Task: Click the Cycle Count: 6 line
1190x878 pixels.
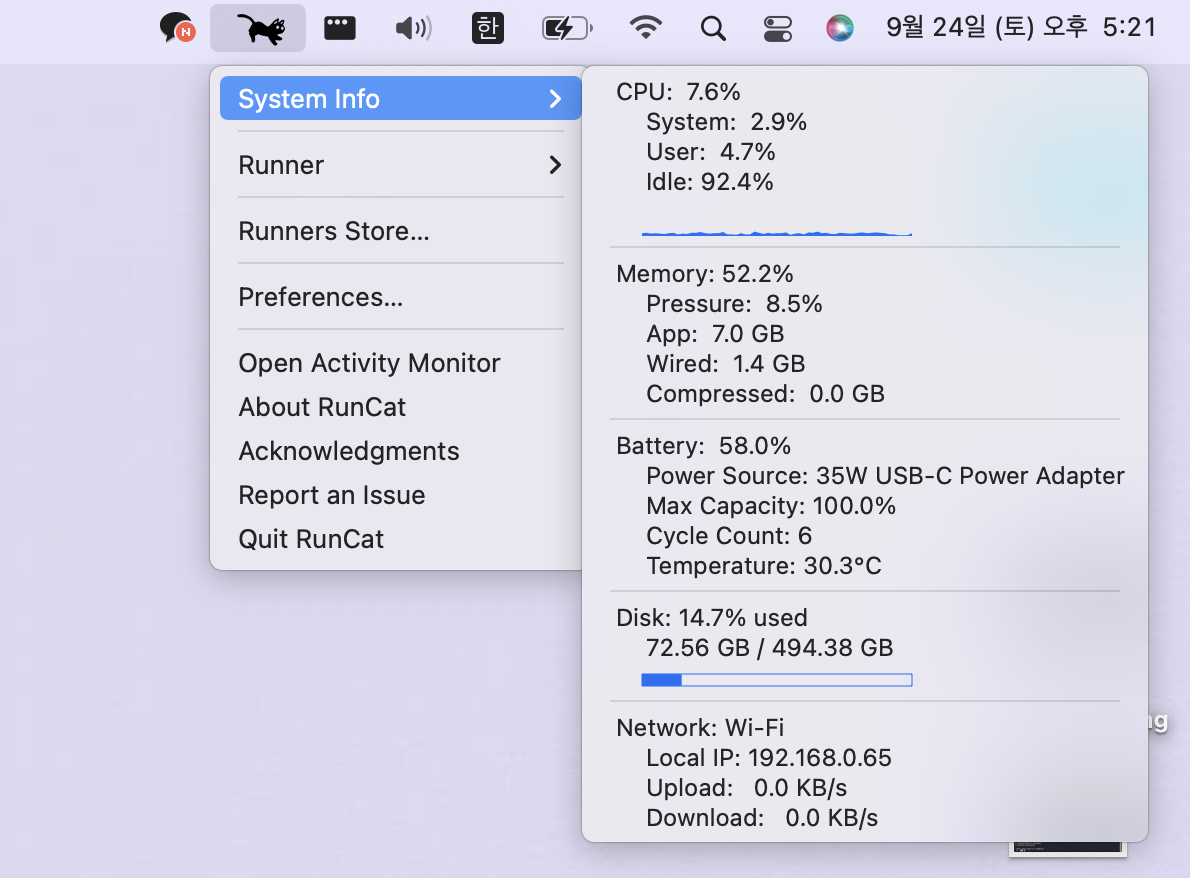Action: 729,537
